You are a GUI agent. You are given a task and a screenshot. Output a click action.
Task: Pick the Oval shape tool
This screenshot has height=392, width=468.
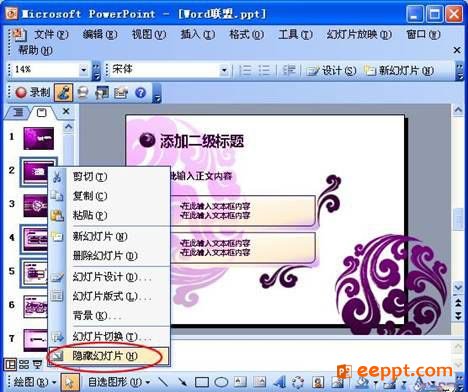coord(221,382)
